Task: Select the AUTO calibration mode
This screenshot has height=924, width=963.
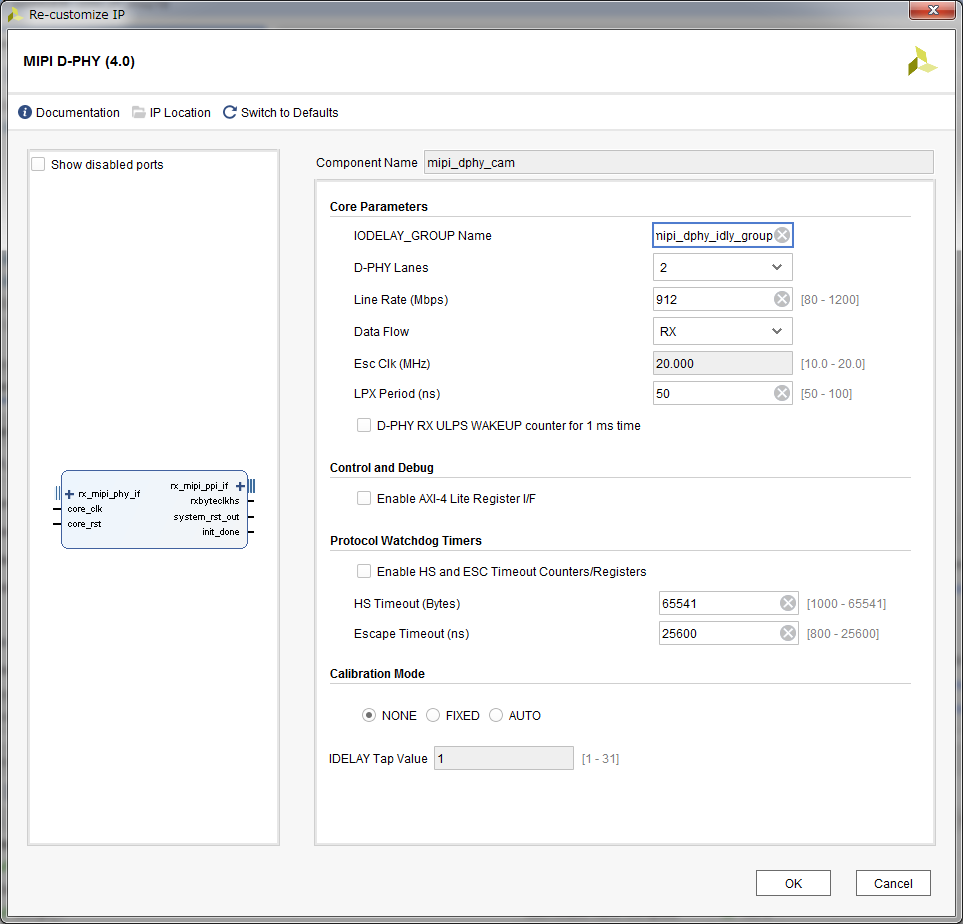Action: tap(496, 715)
